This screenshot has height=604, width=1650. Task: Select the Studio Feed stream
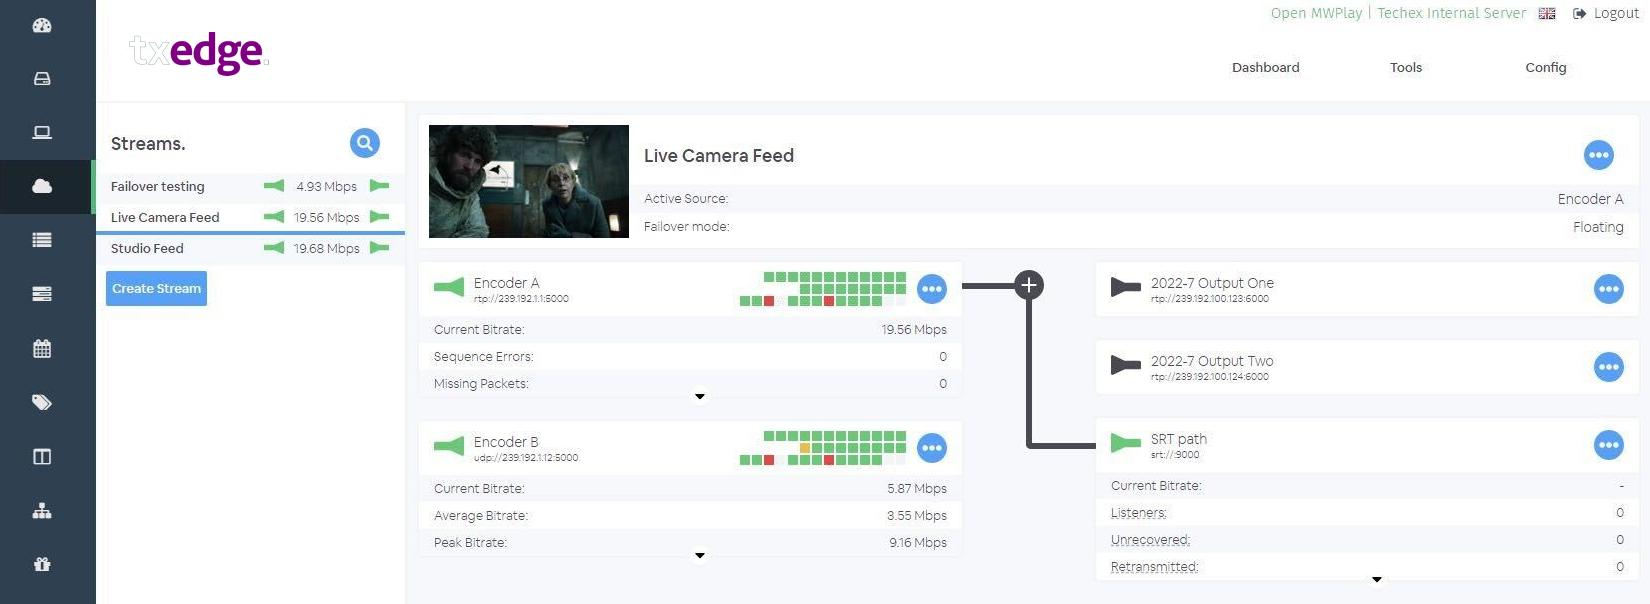pos(147,248)
